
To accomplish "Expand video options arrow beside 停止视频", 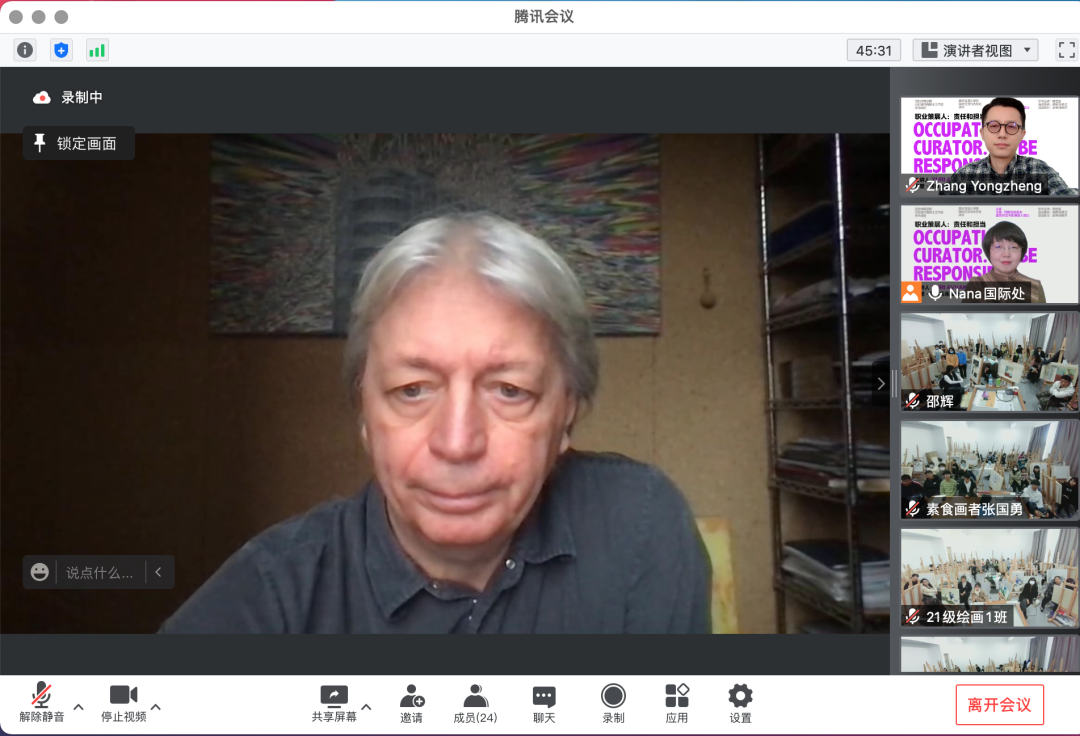I will pos(156,707).
